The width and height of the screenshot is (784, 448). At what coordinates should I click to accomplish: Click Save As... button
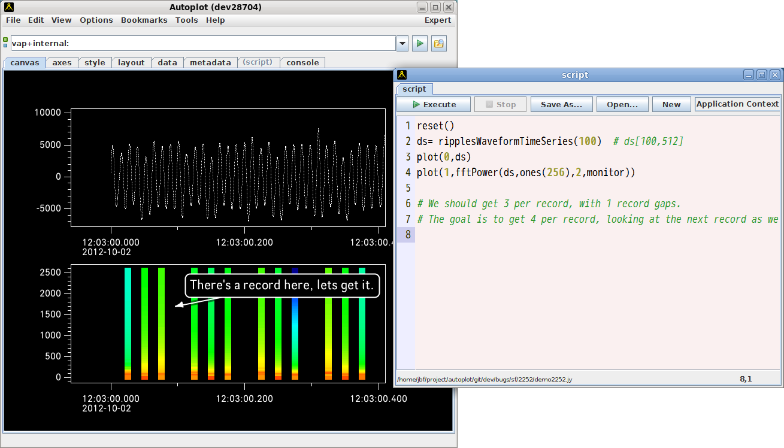(561, 104)
